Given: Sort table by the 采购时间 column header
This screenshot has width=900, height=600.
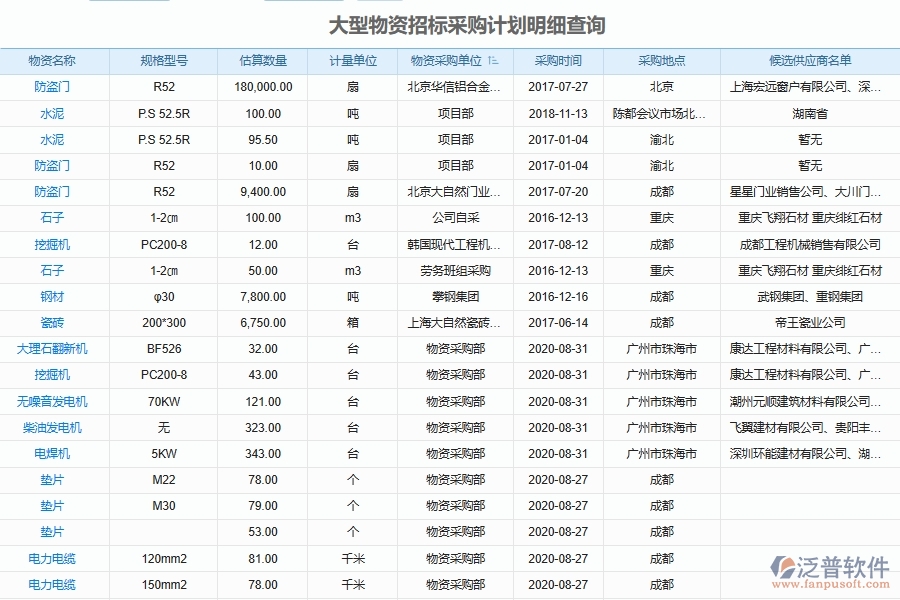Looking at the screenshot, I should (x=557, y=61).
